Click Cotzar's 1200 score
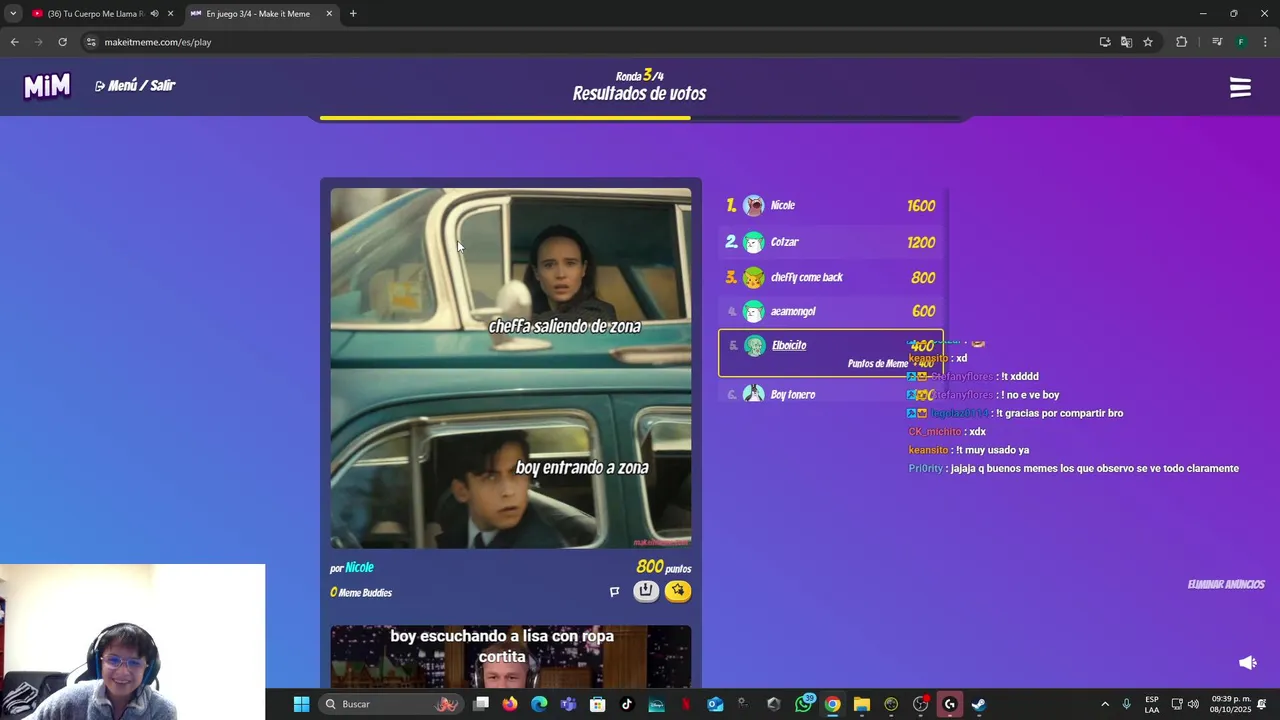This screenshot has width=1280, height=720. coord(921,242)
